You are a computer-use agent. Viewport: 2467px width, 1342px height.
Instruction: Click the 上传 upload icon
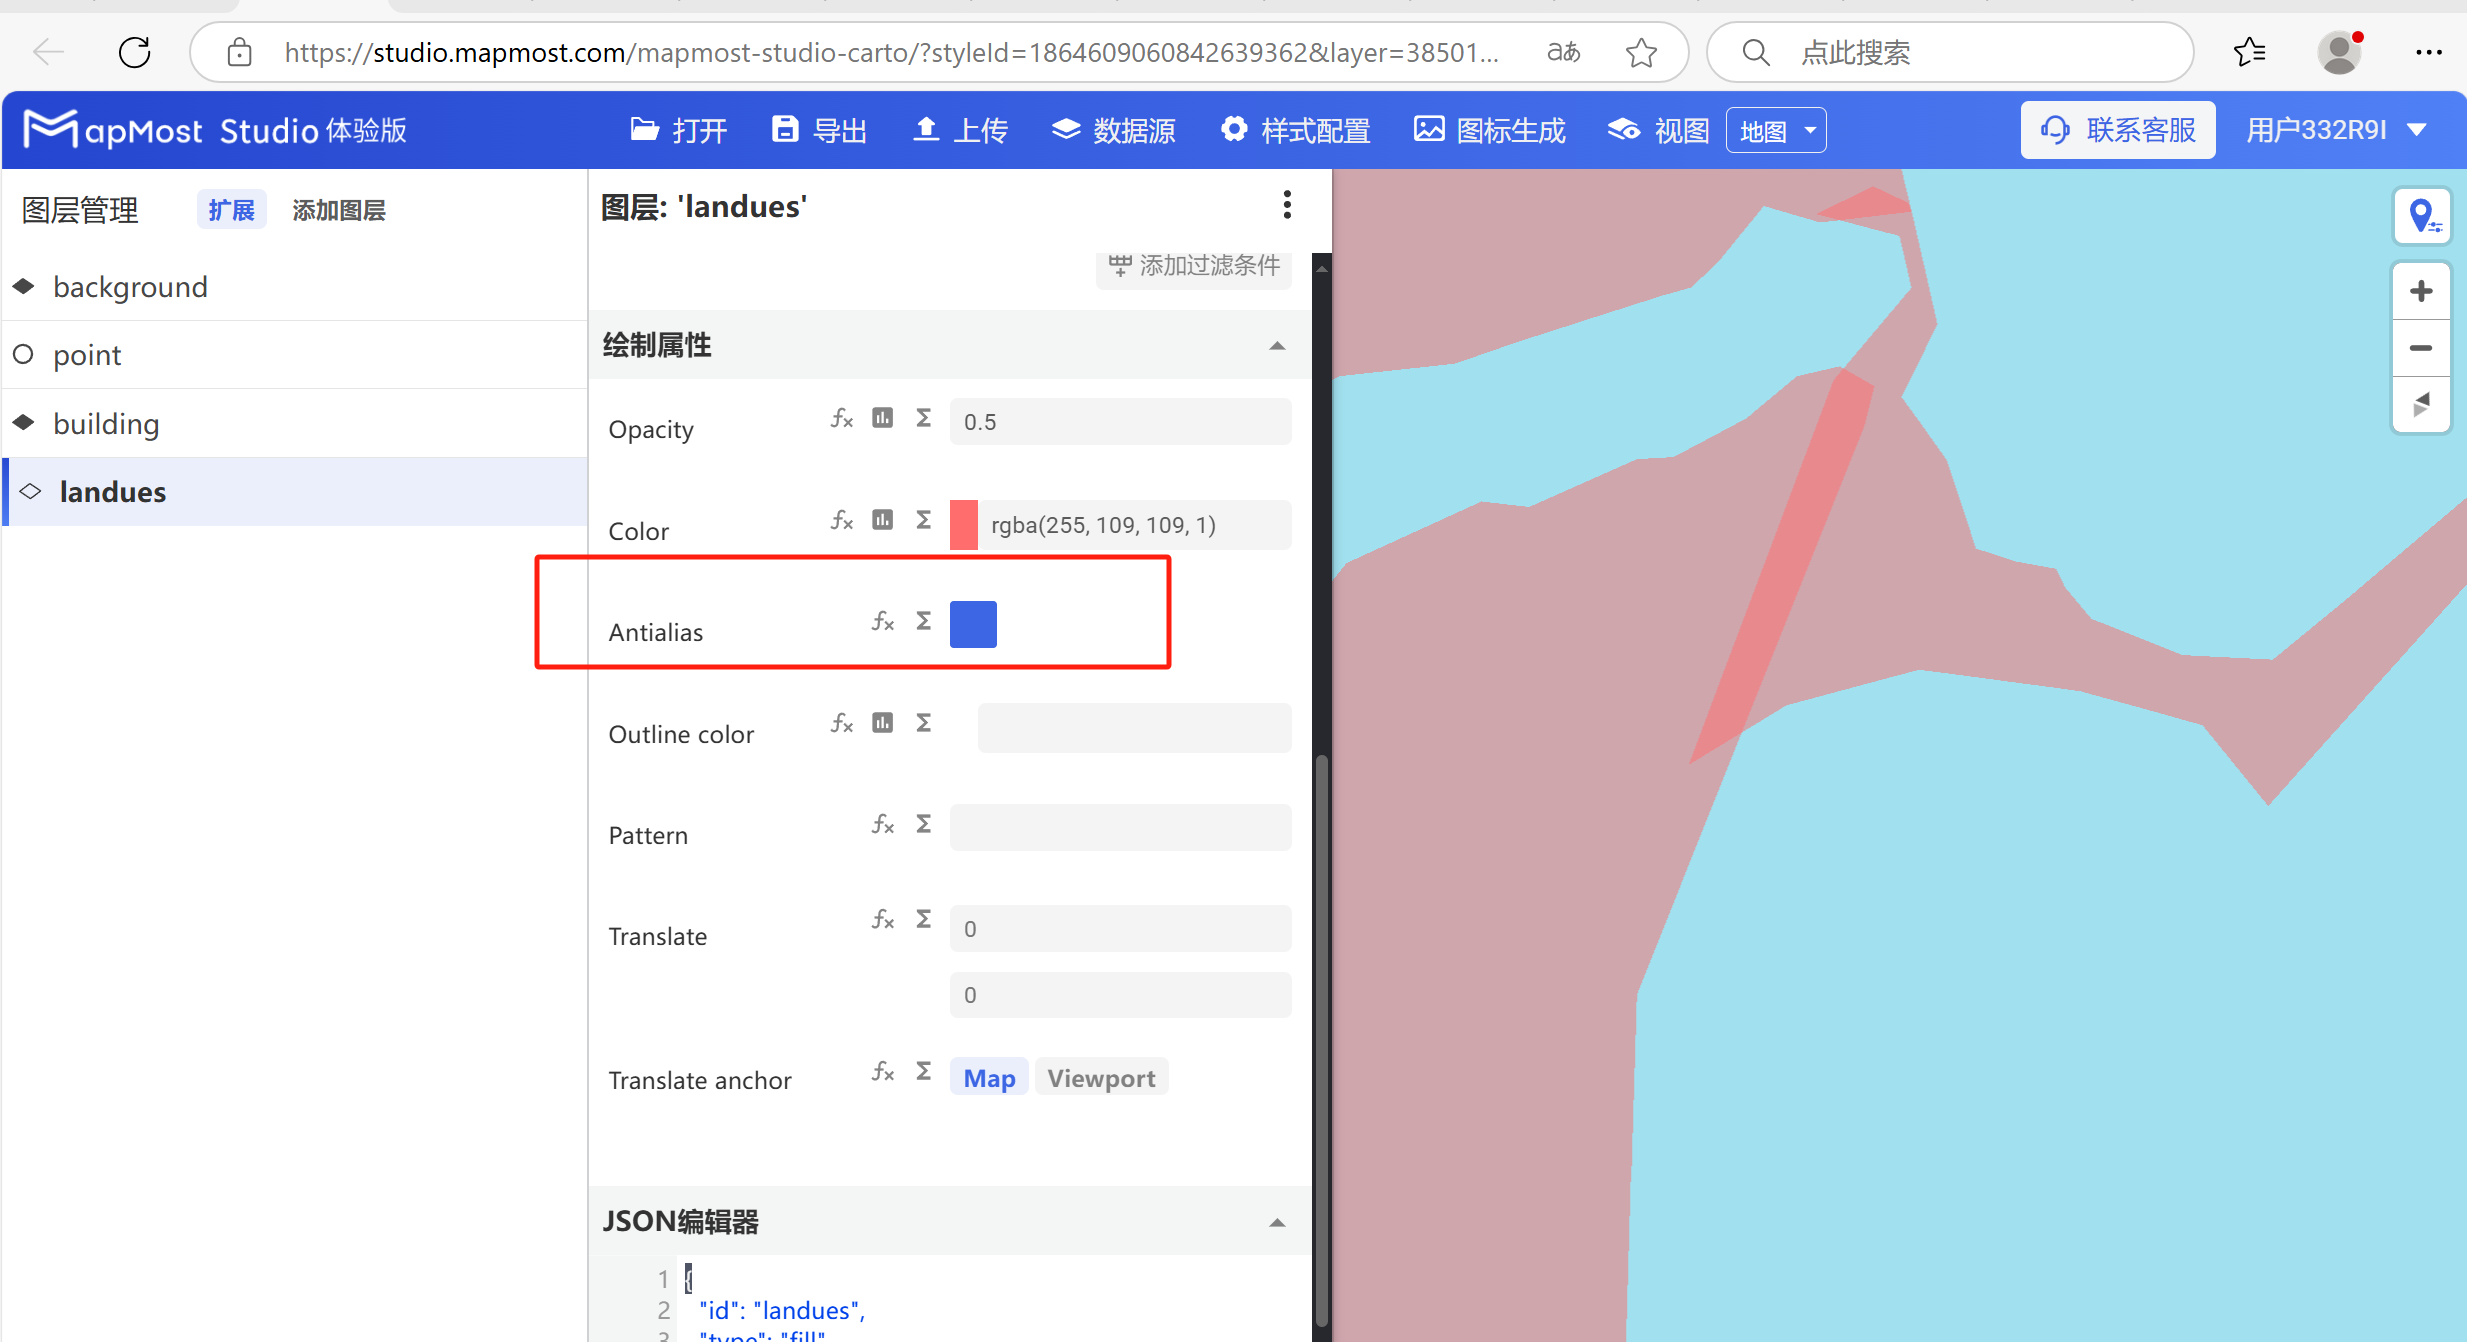tap(927, 129)
